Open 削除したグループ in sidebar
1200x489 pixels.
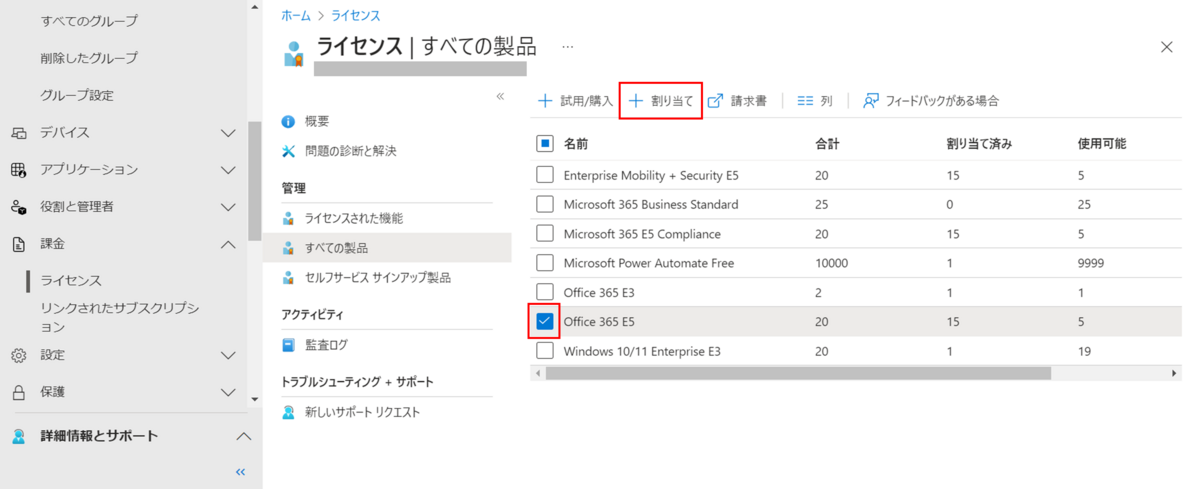(x=89, y=58)
